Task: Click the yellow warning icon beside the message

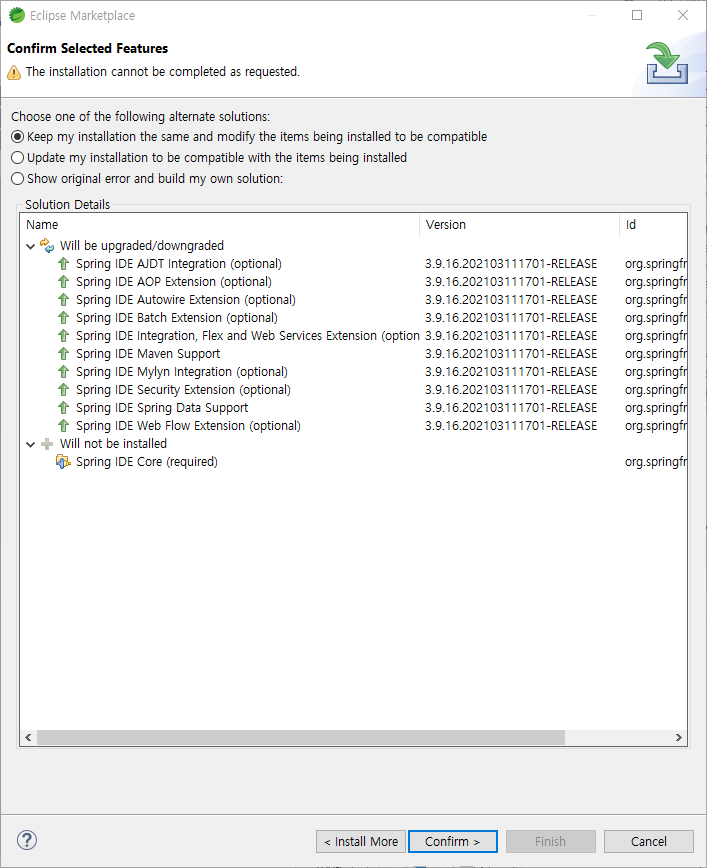Action: (14, 73)
